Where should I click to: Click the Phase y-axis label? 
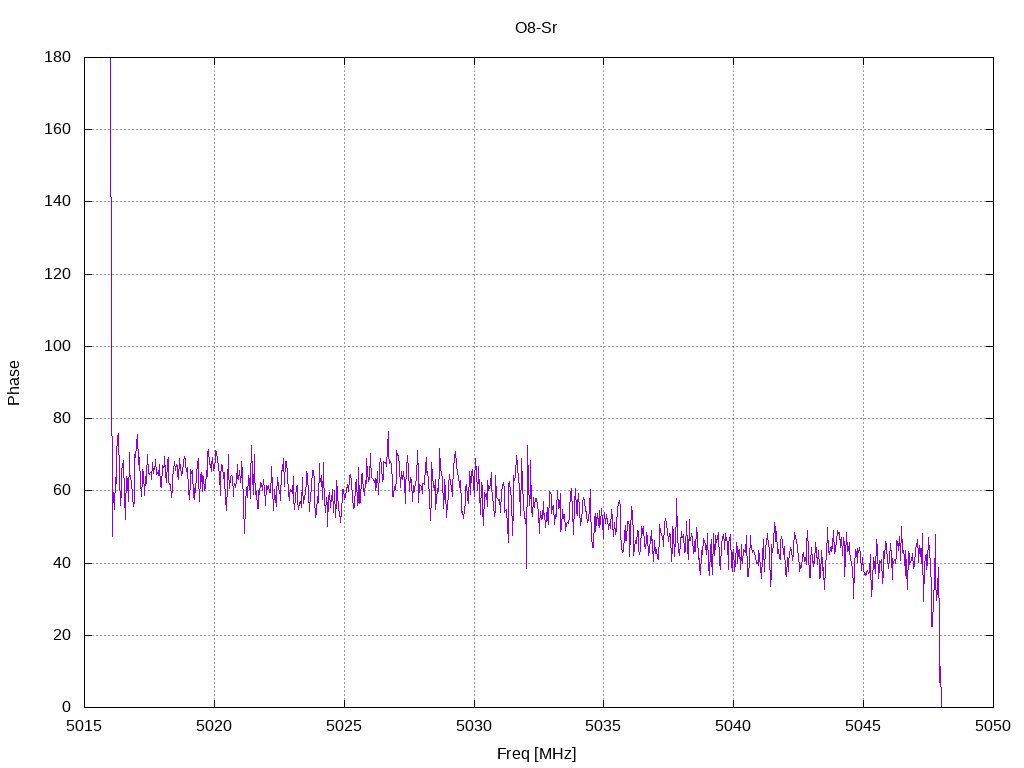pyautogui.click(x=14, y=383)
